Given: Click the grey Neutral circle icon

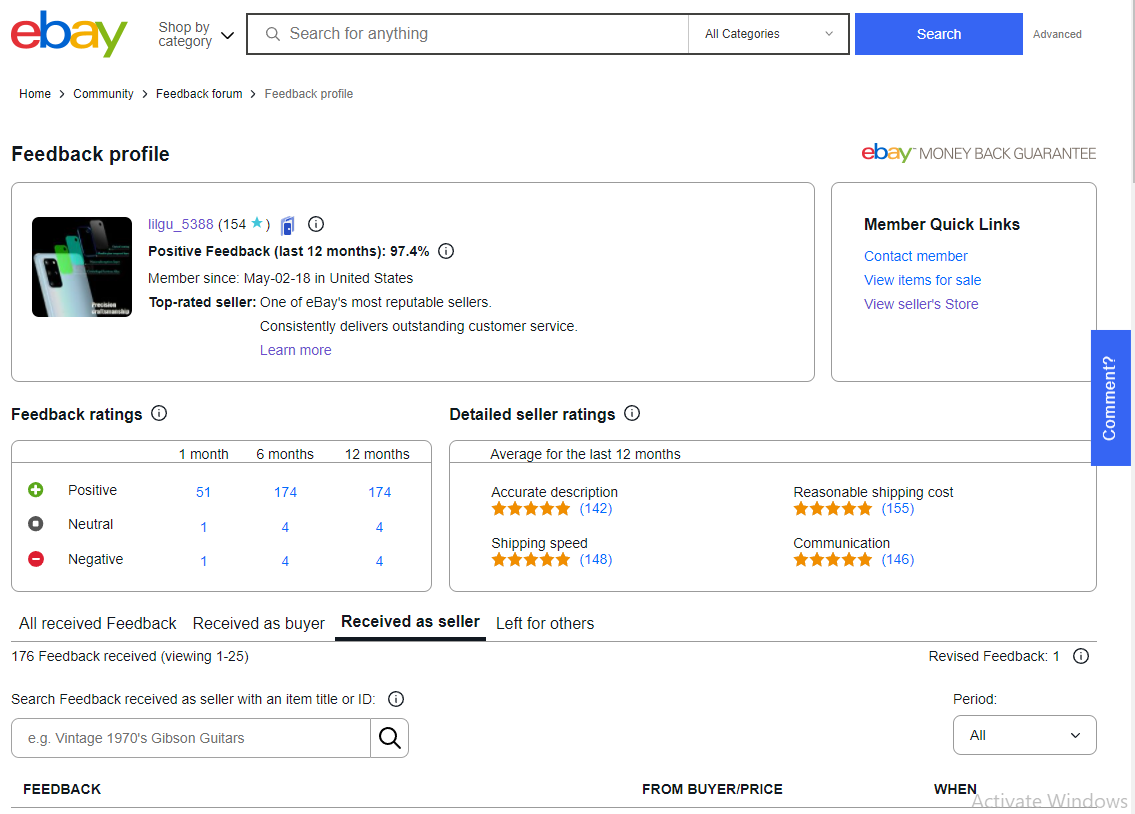Looking at the screenshot, I should point(35,523).
